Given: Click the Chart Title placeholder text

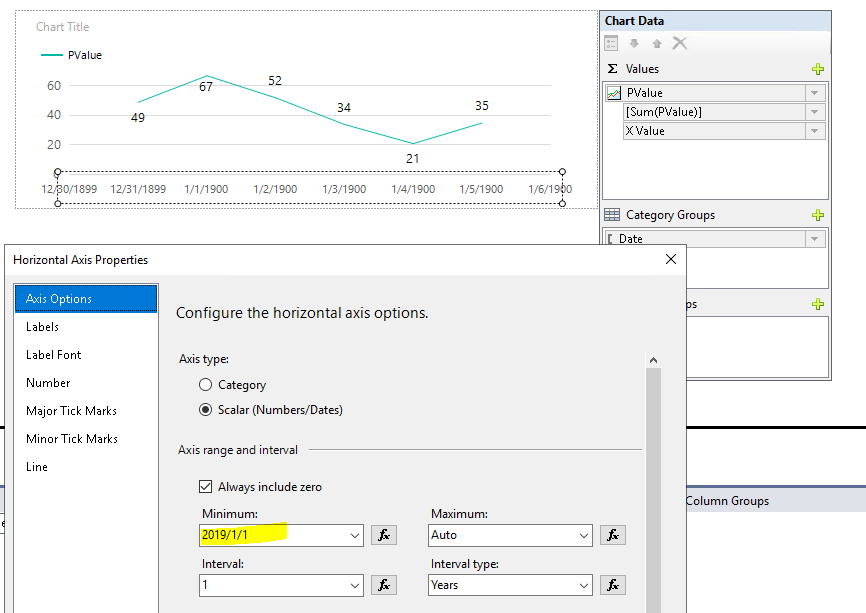Looking at the screenshot, I should [62, 27].
